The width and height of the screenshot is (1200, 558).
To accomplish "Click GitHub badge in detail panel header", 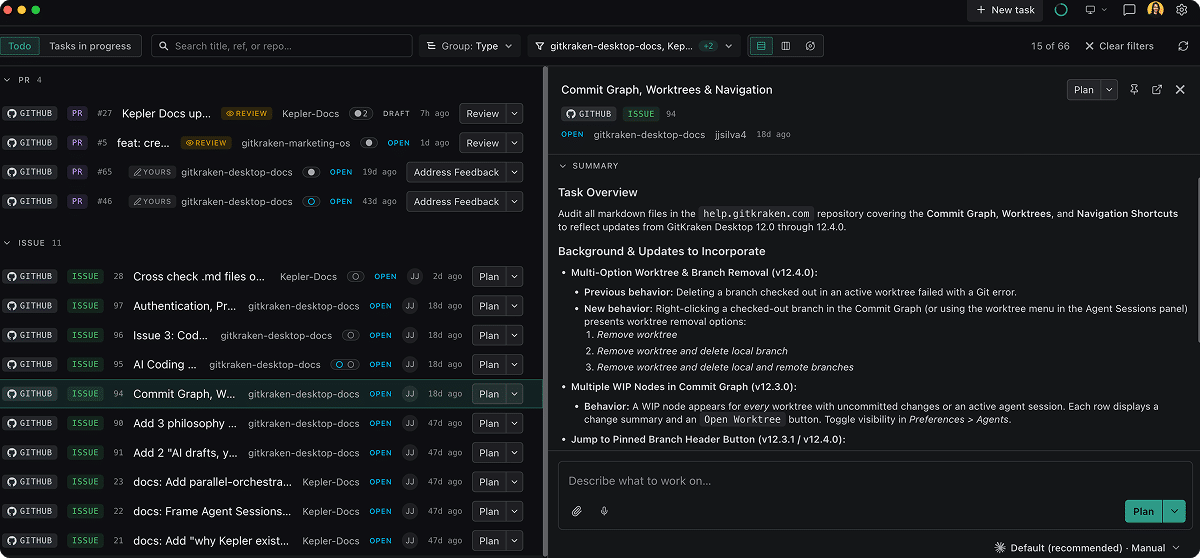I will point(588,114).
